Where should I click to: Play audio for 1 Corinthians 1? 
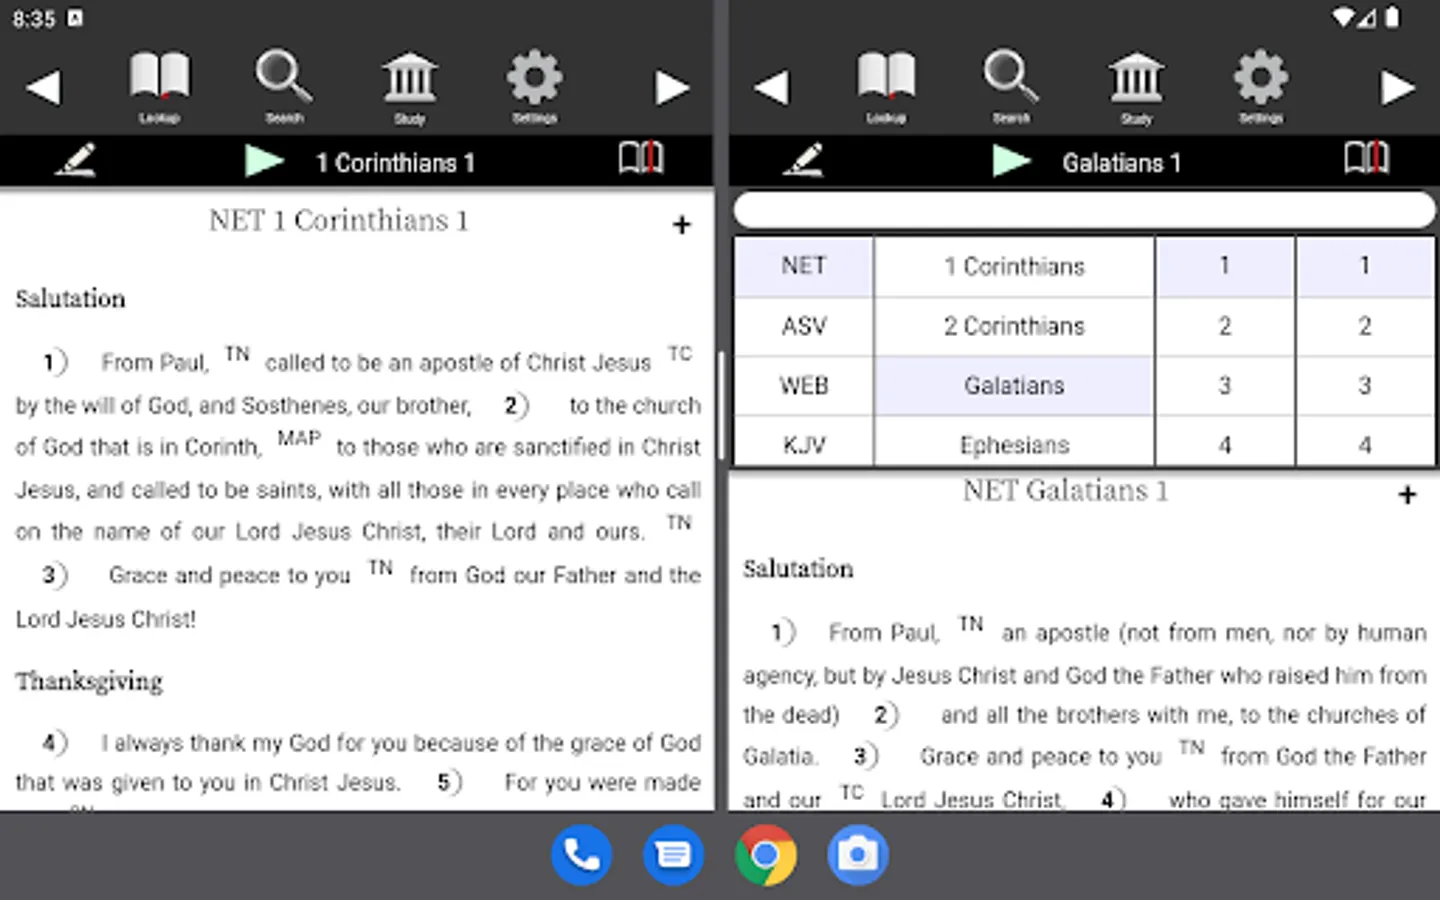(264, 160)
